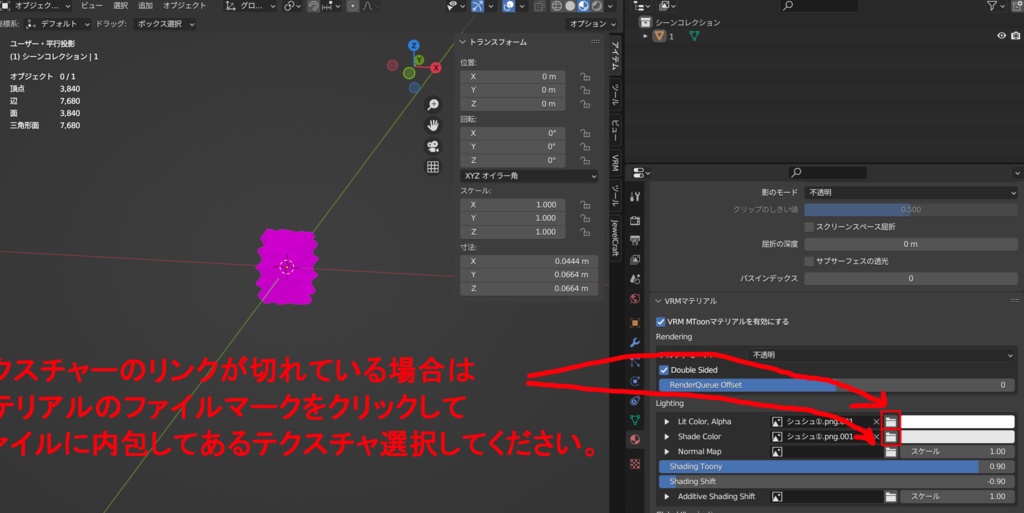The image size is (1024, 513).
Task: Open 影のモード dropdown
Action: [911, 193]
